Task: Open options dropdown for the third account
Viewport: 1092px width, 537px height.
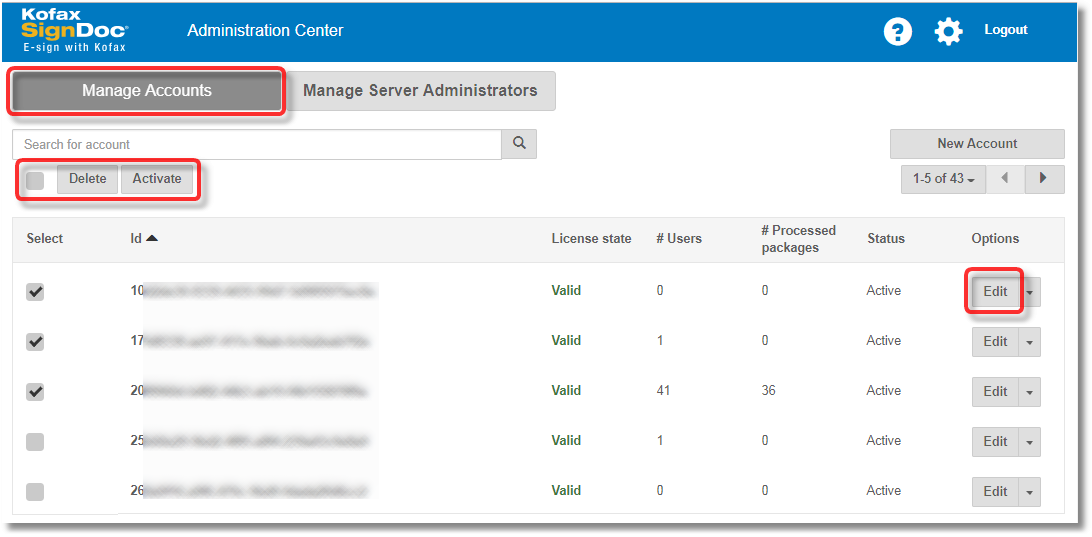Action: [x=1030, y=392]
